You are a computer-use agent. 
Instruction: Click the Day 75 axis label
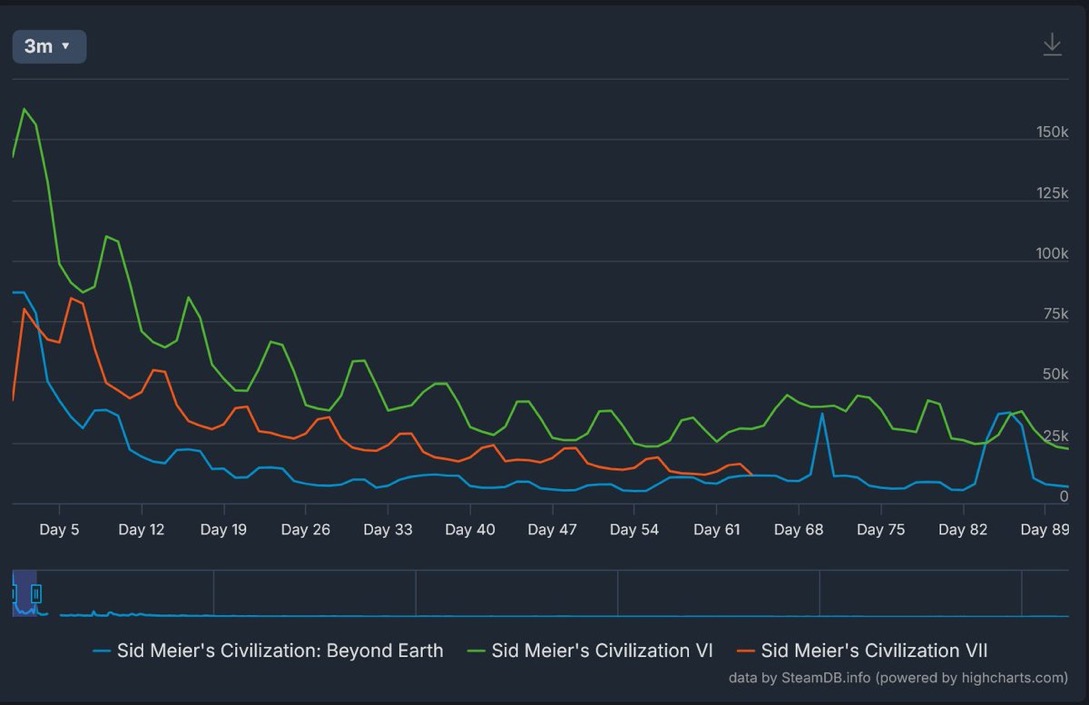pyautogui.click(x=881, y=530)
